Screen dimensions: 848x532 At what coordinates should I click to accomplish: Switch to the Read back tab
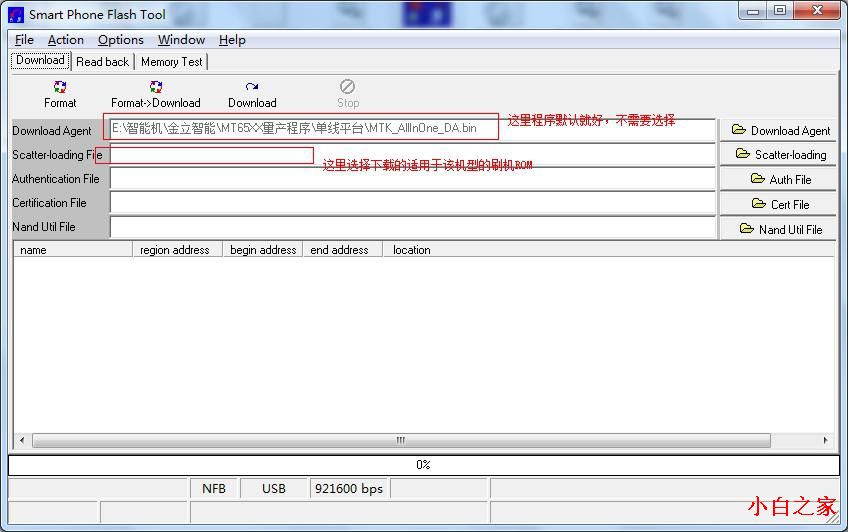pyautogui.click(x=102, y=62)
